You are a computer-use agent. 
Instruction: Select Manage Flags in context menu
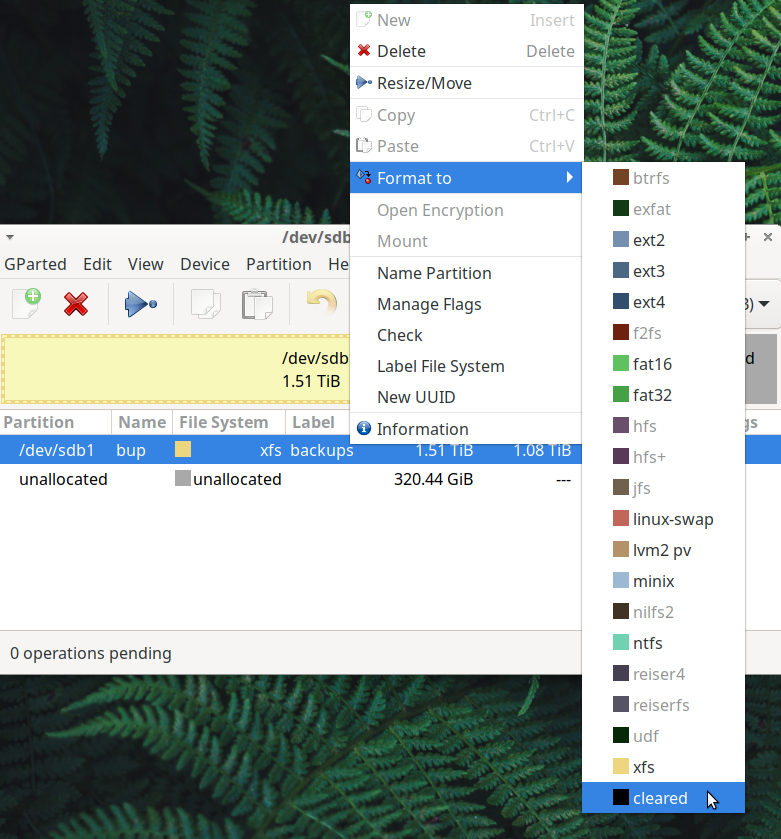[x=466, y=304]
